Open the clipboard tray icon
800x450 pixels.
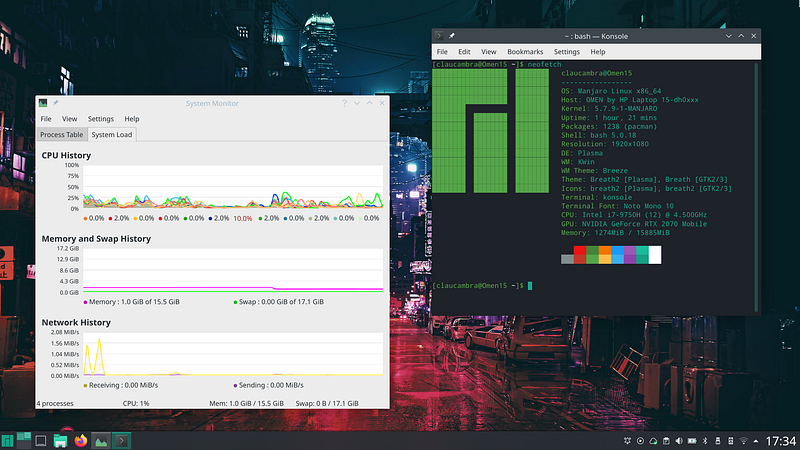point(666,441)
